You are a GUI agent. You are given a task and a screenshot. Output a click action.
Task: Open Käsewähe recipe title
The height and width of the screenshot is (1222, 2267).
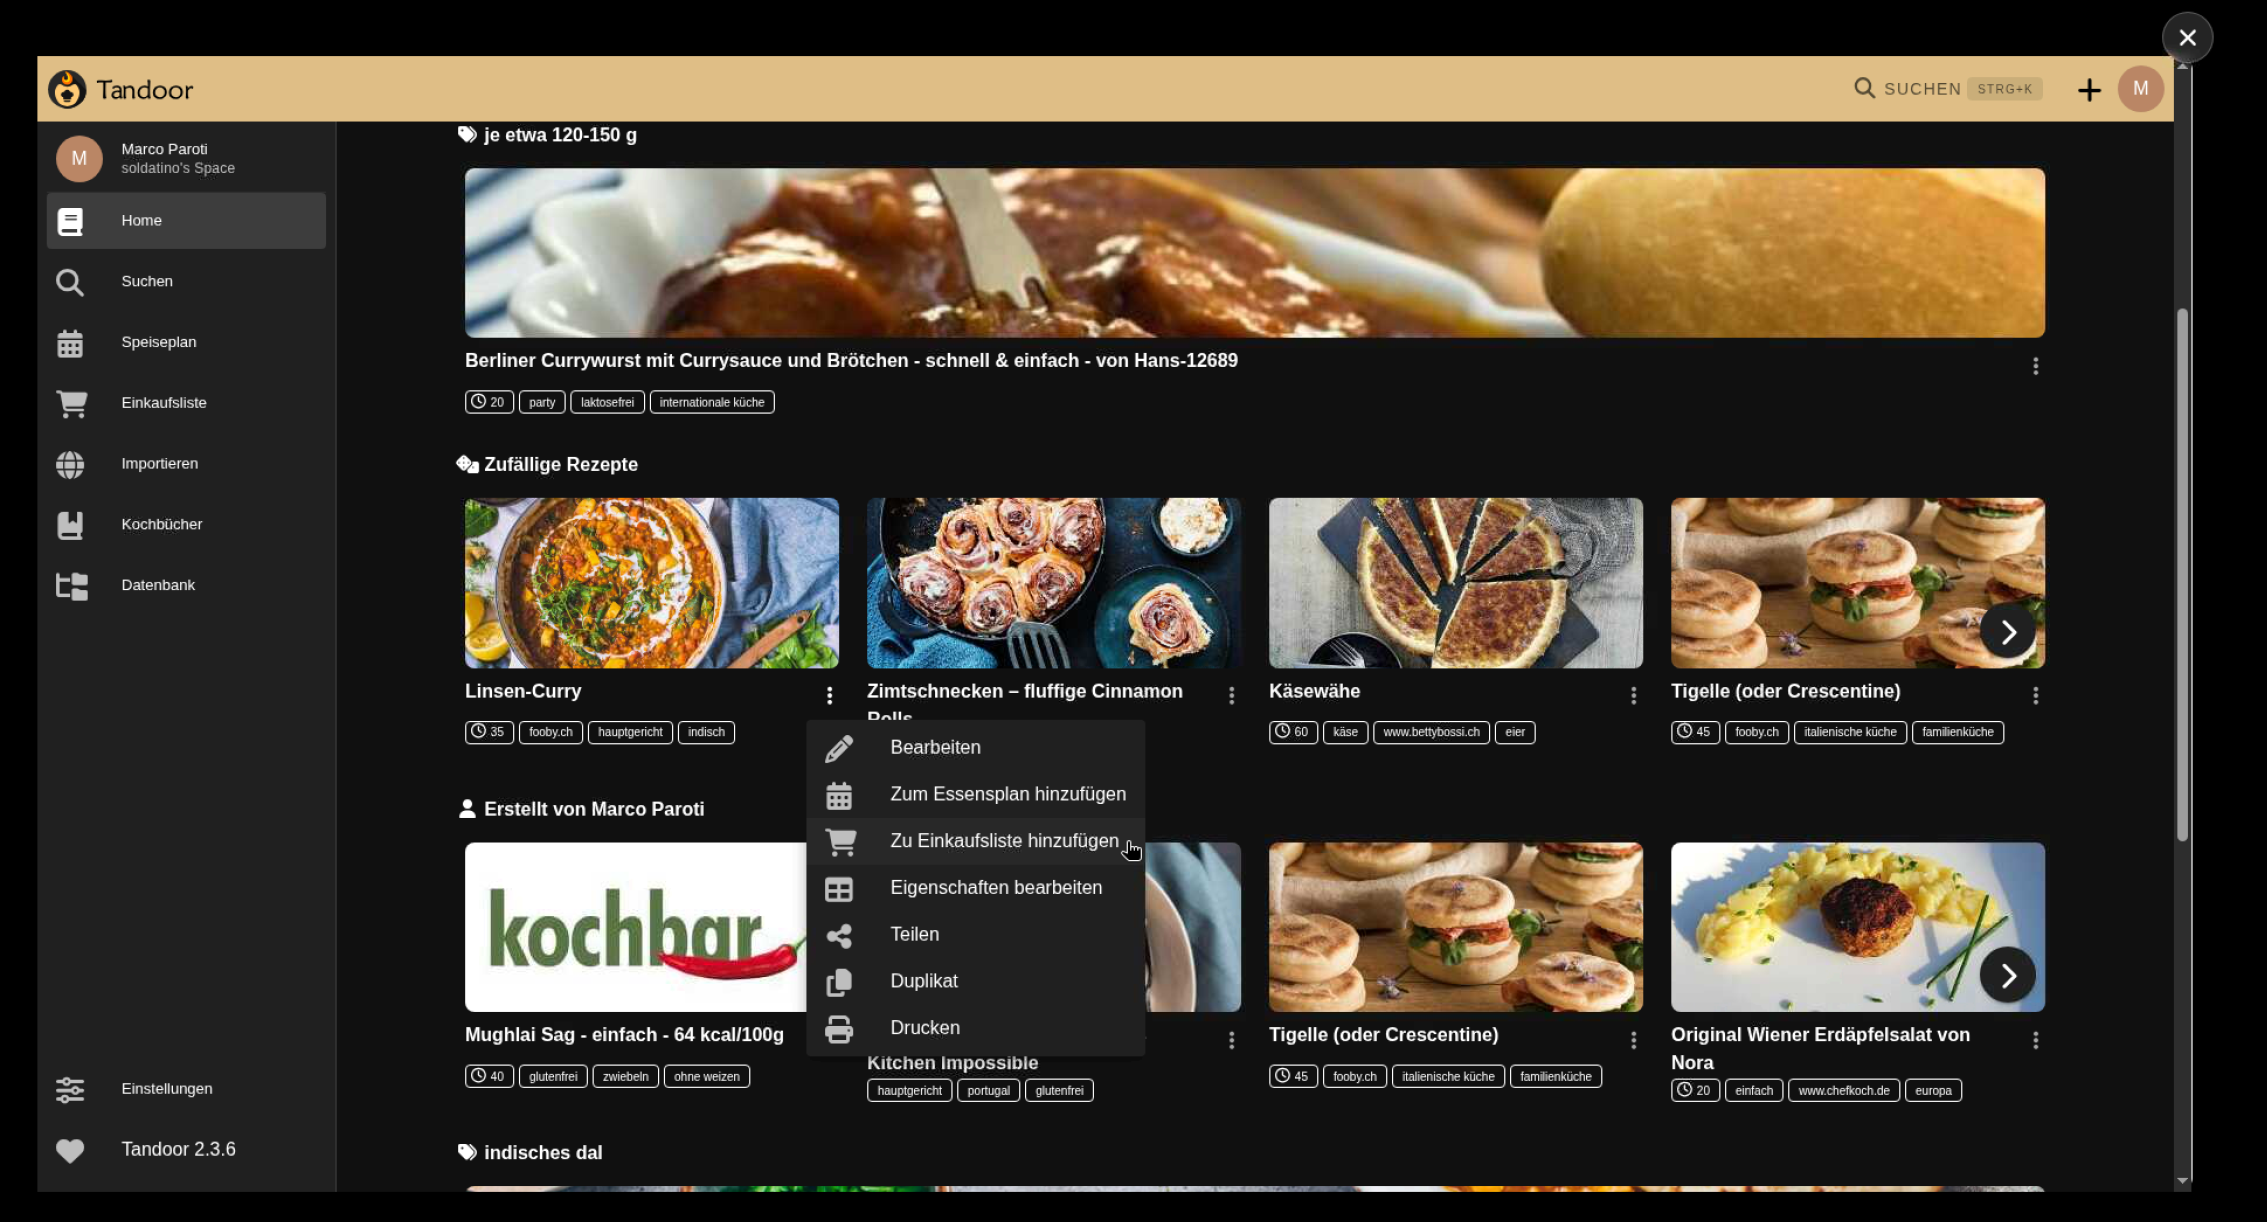[1314, 692]
